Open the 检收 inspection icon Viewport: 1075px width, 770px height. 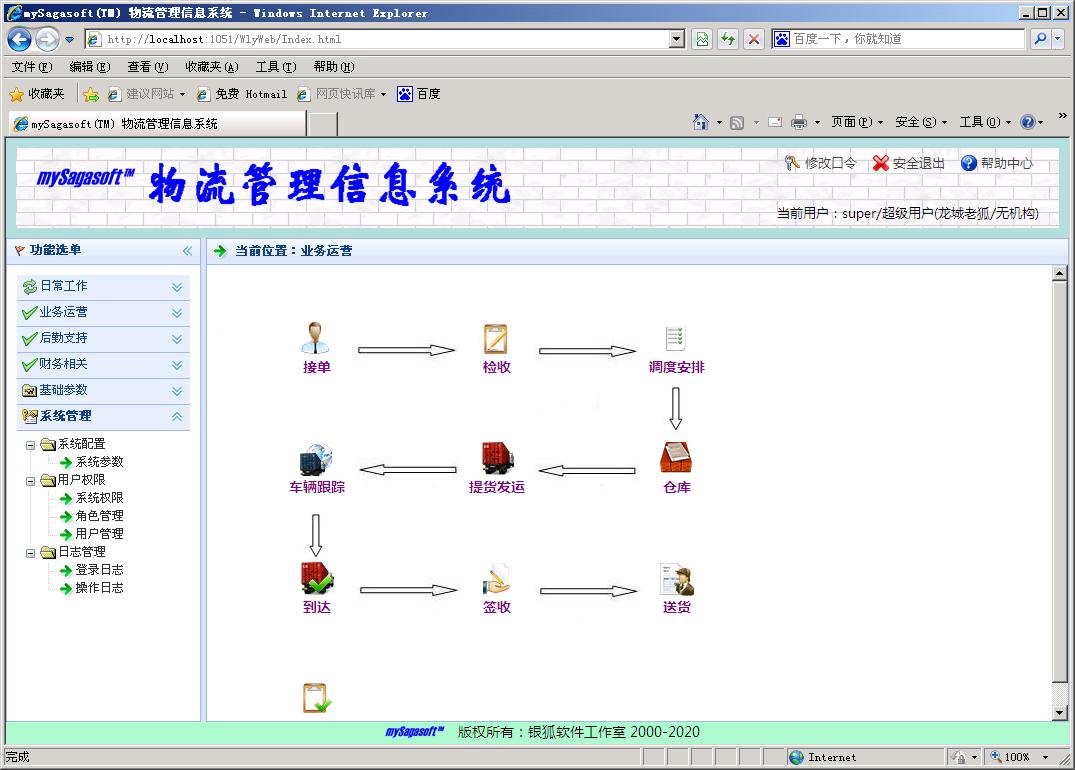pos(496,339)
